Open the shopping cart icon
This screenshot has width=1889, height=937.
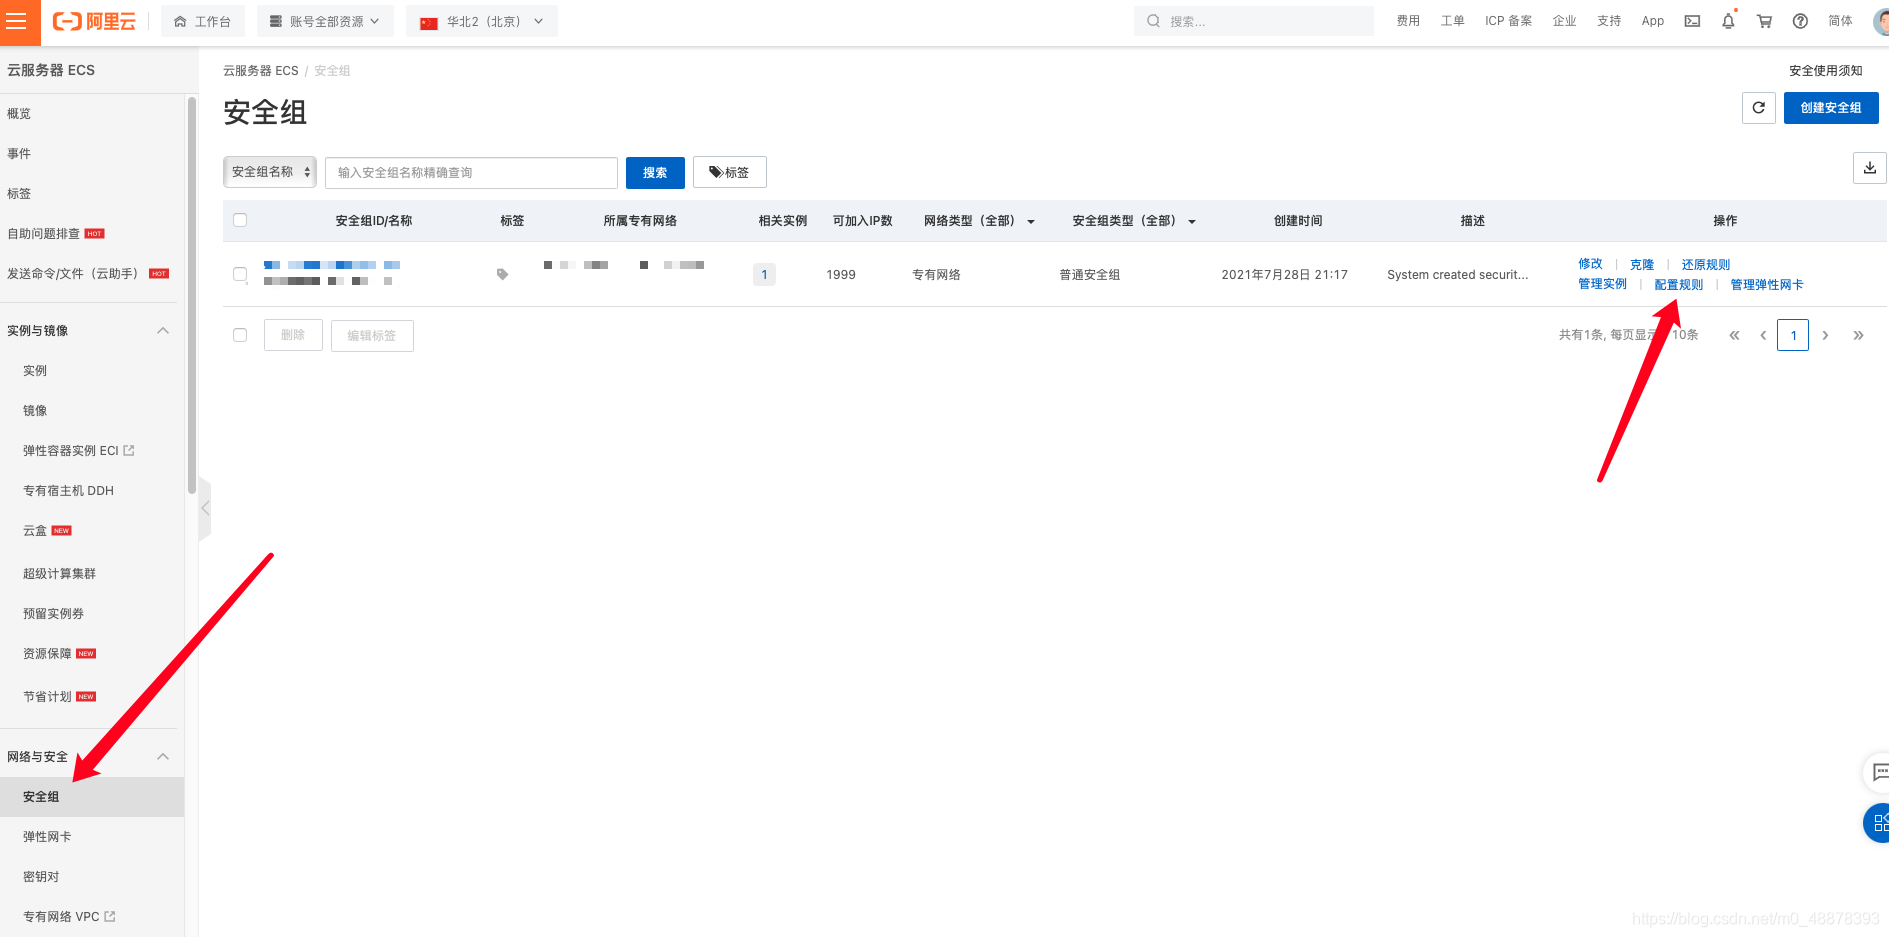tap(1764, 20)
